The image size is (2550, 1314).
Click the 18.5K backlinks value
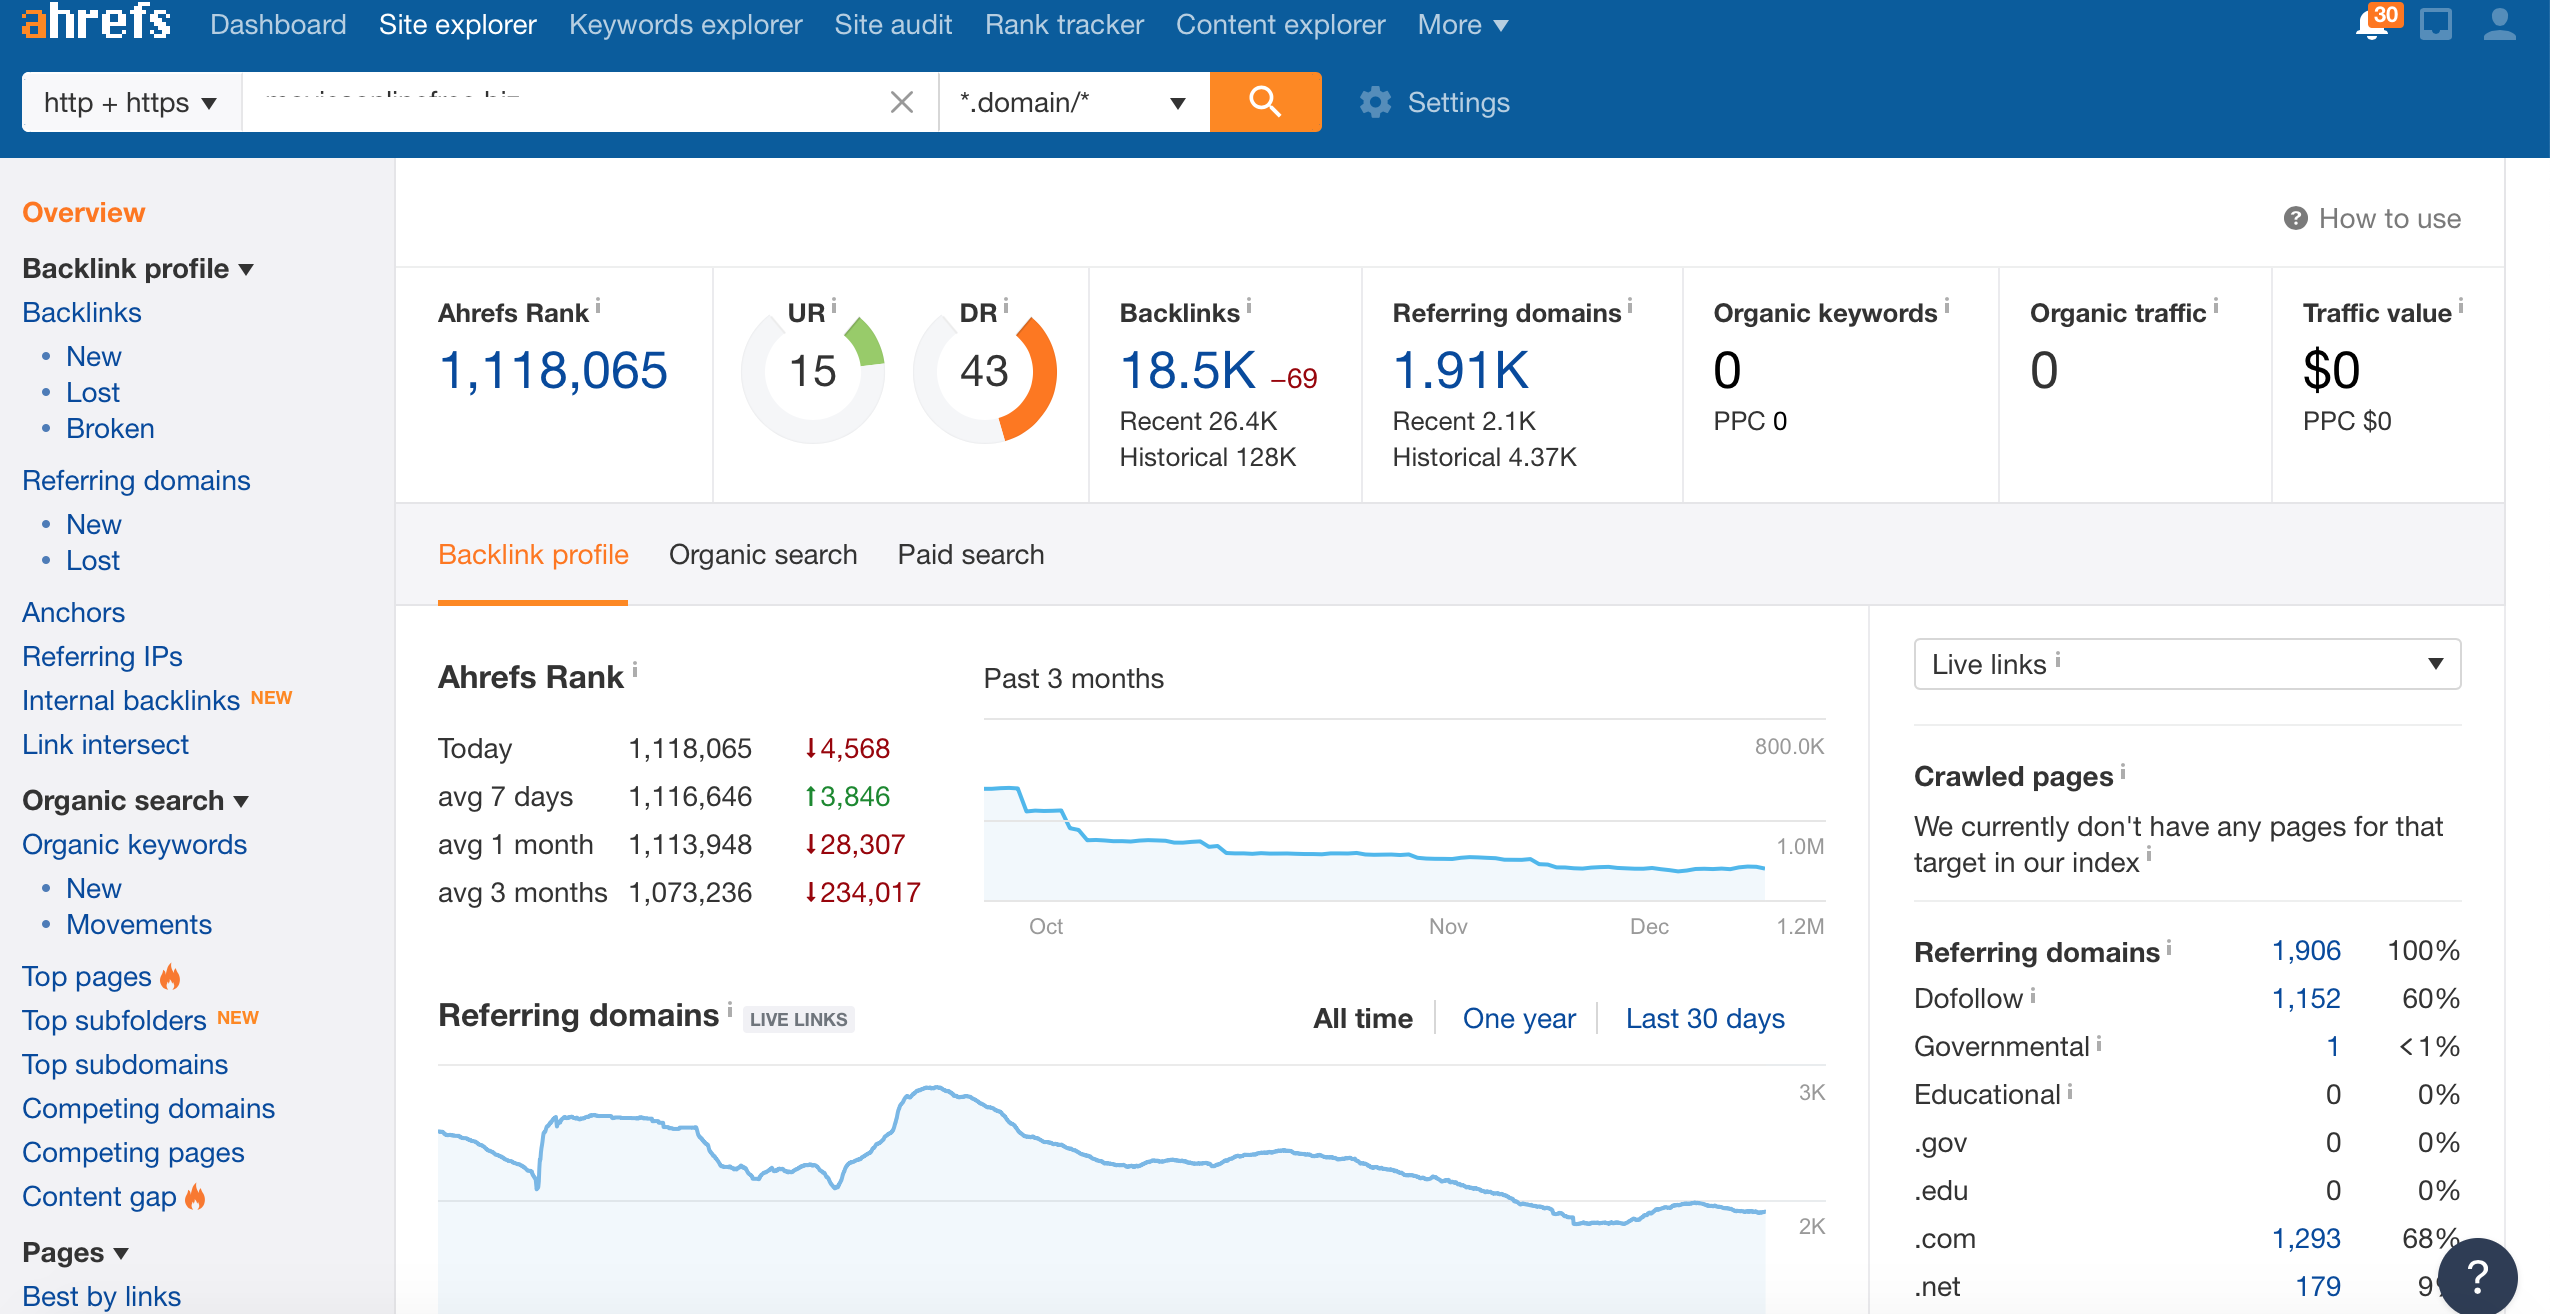(x=1187, y=370)
